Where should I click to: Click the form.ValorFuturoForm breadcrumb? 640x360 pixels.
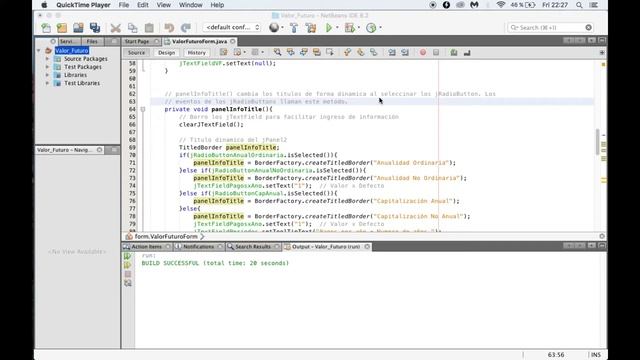click(166, 236)
